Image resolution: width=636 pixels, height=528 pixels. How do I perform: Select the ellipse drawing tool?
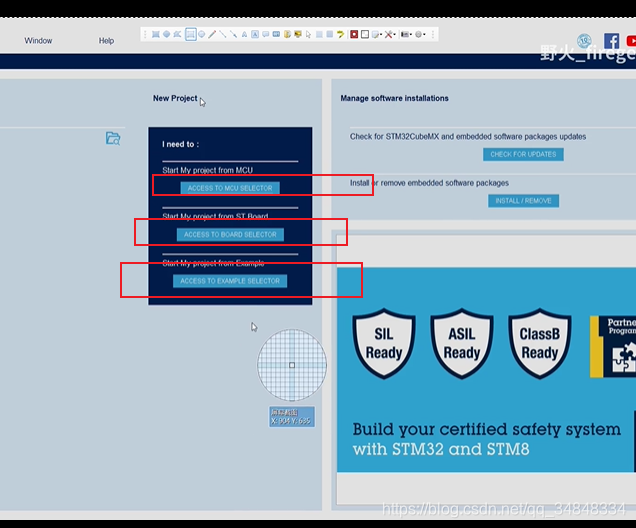coord(202,34)
